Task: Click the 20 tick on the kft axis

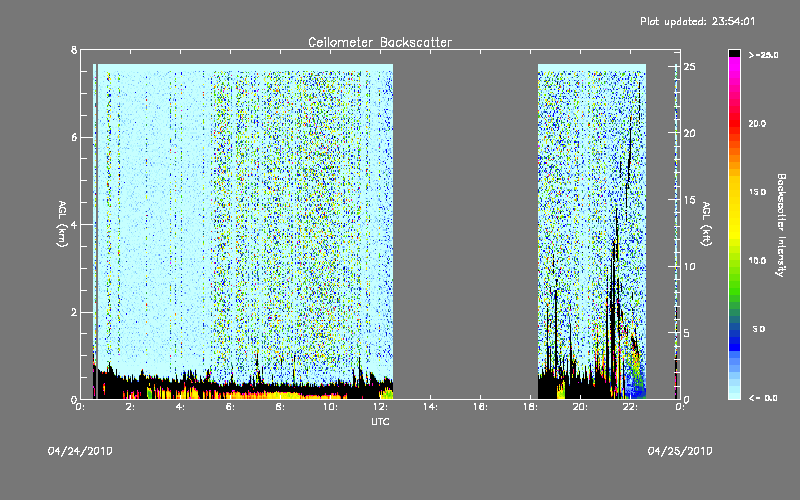Action: pyautogui.click(x=689, y=133)
